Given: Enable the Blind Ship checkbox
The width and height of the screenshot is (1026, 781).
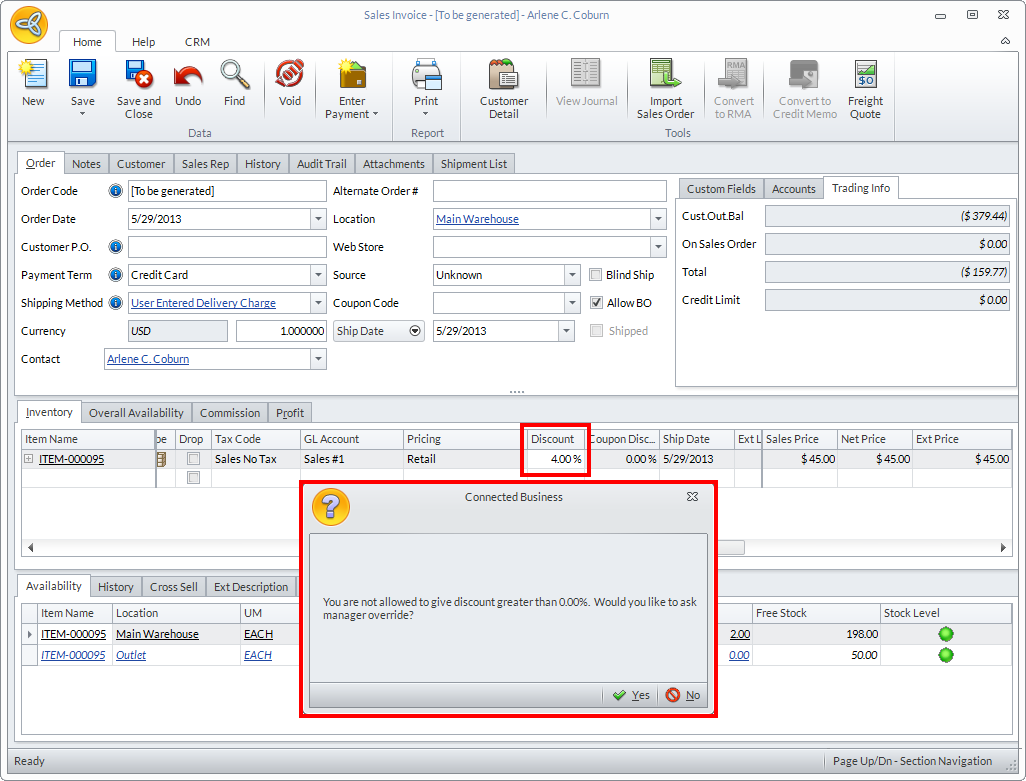Looking at the screenshot, I should coord(596,275).
